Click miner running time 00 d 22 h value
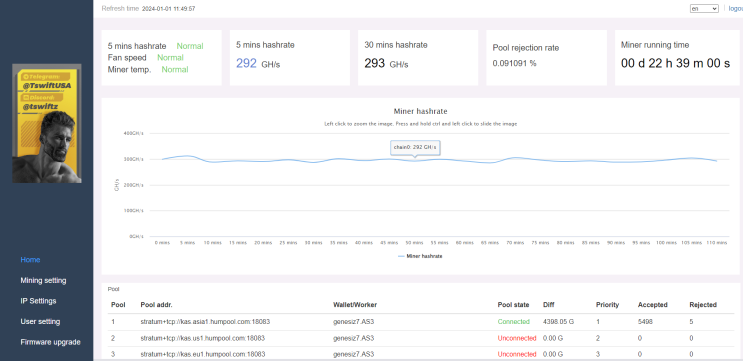 [675, 63]
